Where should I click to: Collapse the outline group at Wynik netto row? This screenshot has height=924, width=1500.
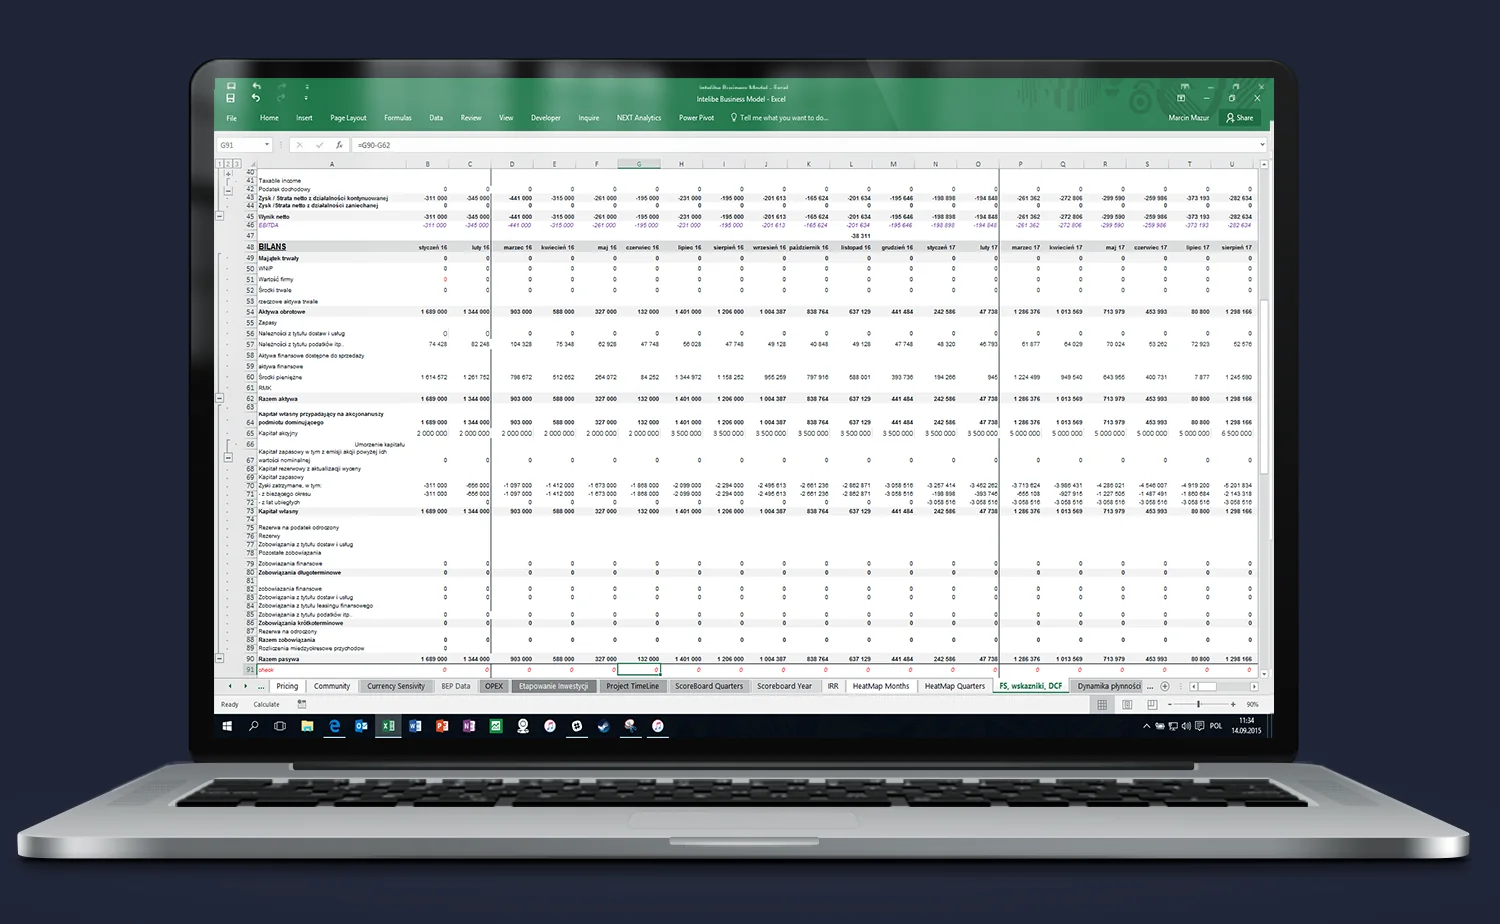pyautogui.click(x=220, y=216)
